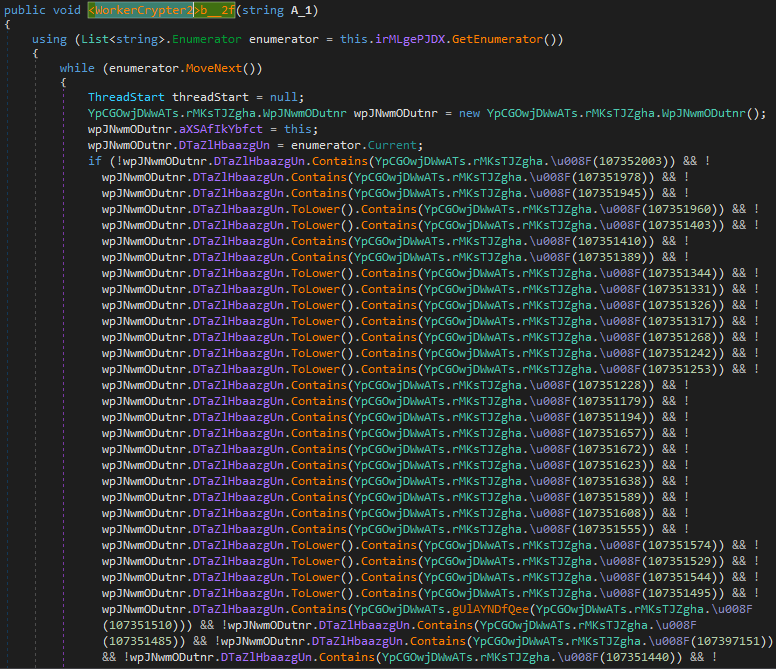The width and height of the screenshot is (776, 669).
Task: Select the number 107351960
Action: 679,209
